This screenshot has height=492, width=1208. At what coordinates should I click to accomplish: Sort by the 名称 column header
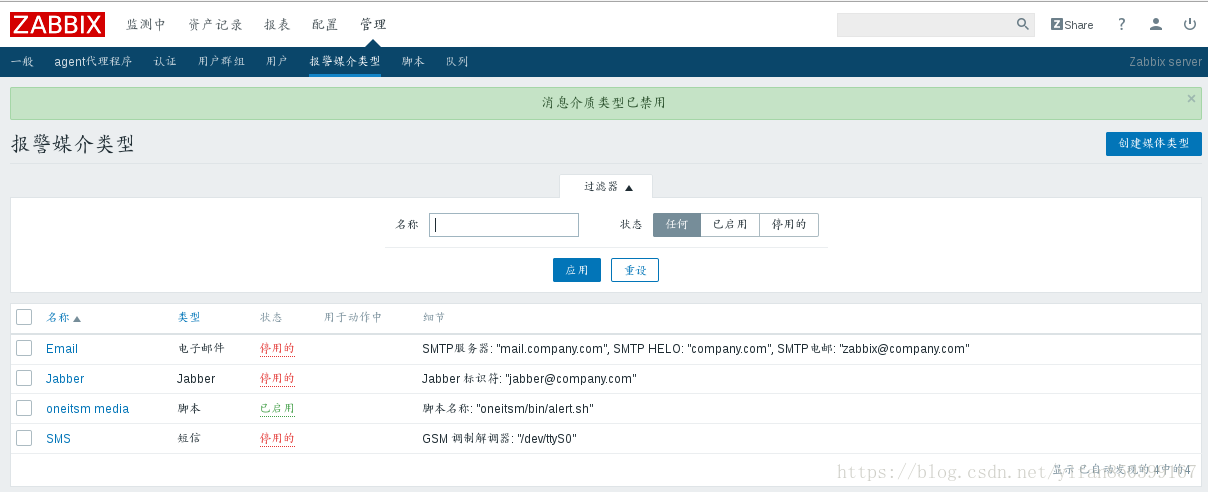click(x=63, y=317)
